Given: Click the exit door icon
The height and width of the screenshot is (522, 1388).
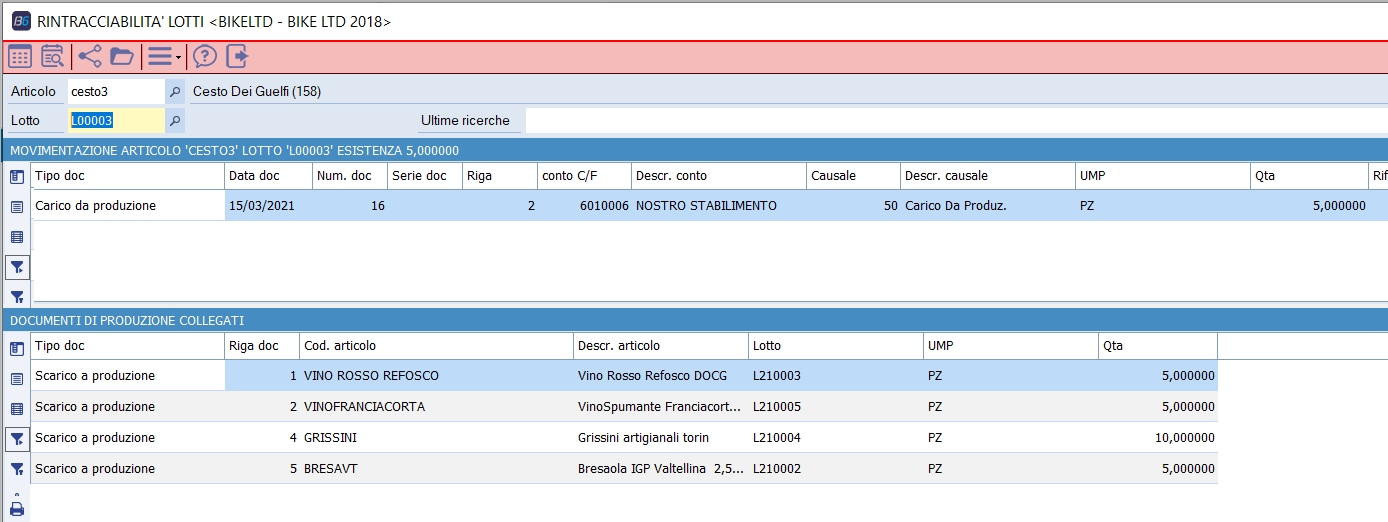Looking at the screenshot, I should click(x=237, y=56).
